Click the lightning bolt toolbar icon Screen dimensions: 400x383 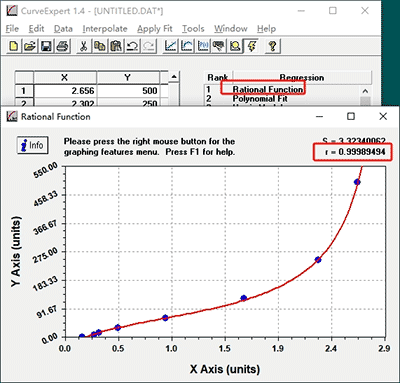coord(251,46)
